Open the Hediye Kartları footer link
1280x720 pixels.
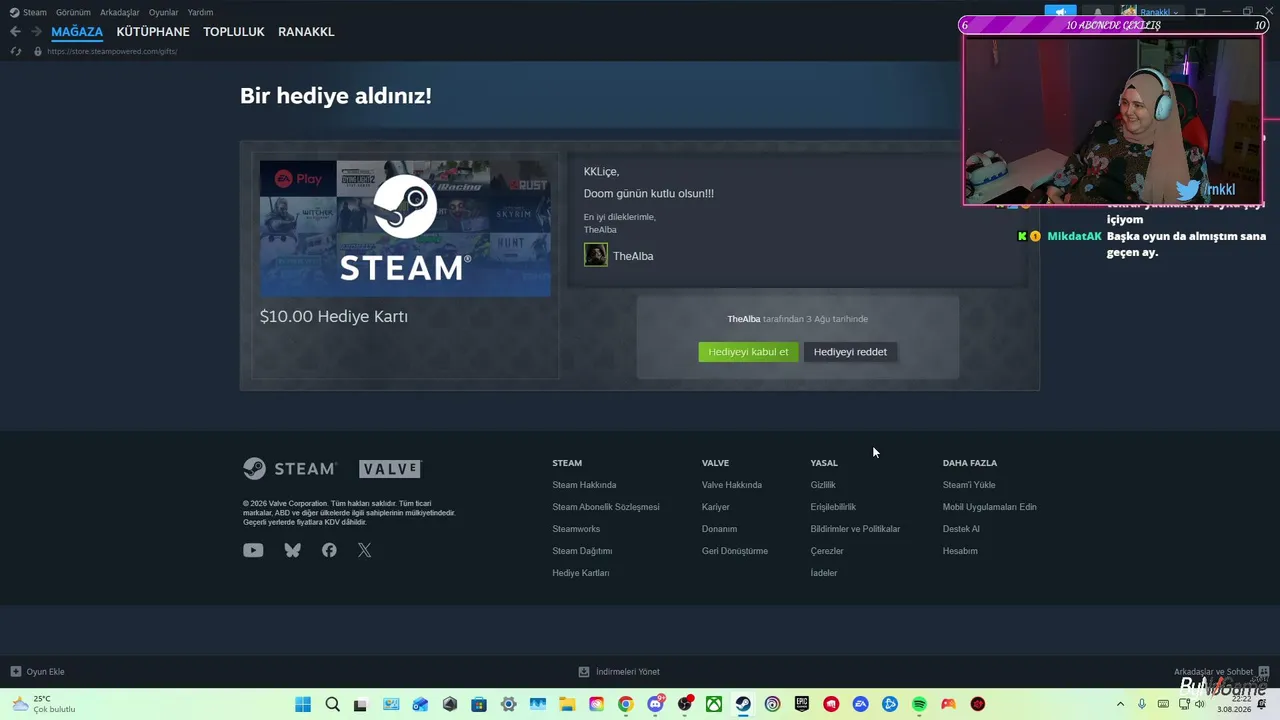point(581,573)
